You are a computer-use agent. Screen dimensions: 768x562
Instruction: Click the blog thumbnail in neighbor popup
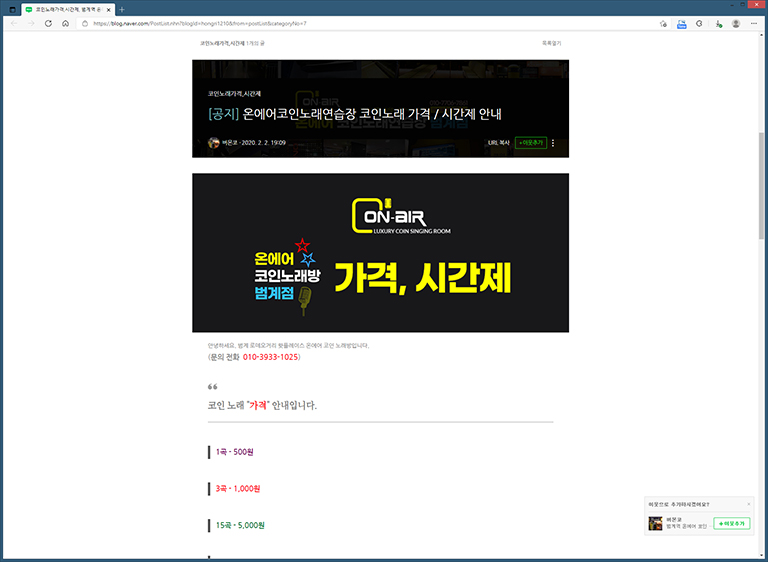(655, 523)
